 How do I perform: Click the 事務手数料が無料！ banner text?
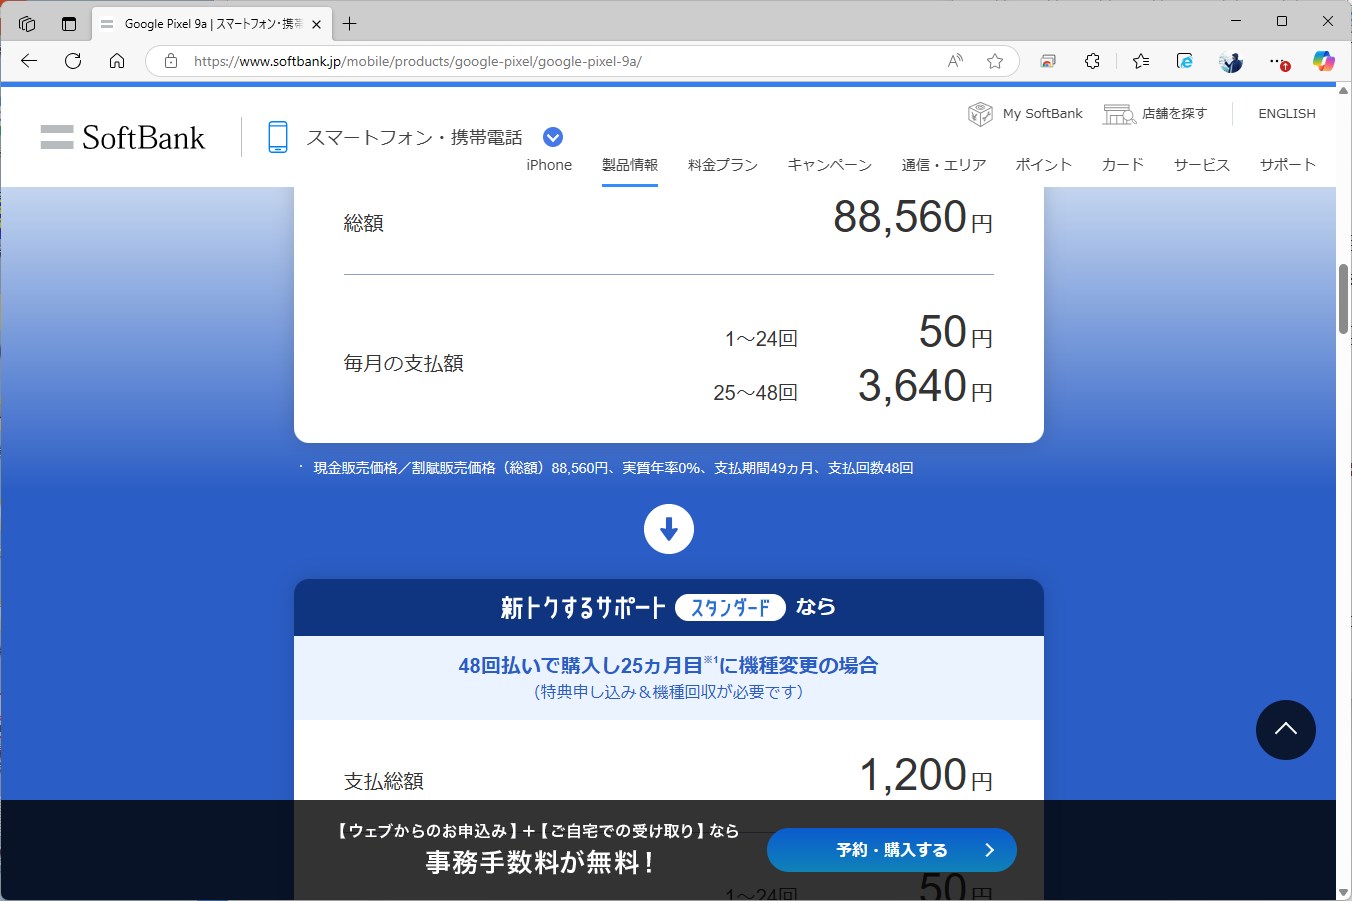point(540,862)
